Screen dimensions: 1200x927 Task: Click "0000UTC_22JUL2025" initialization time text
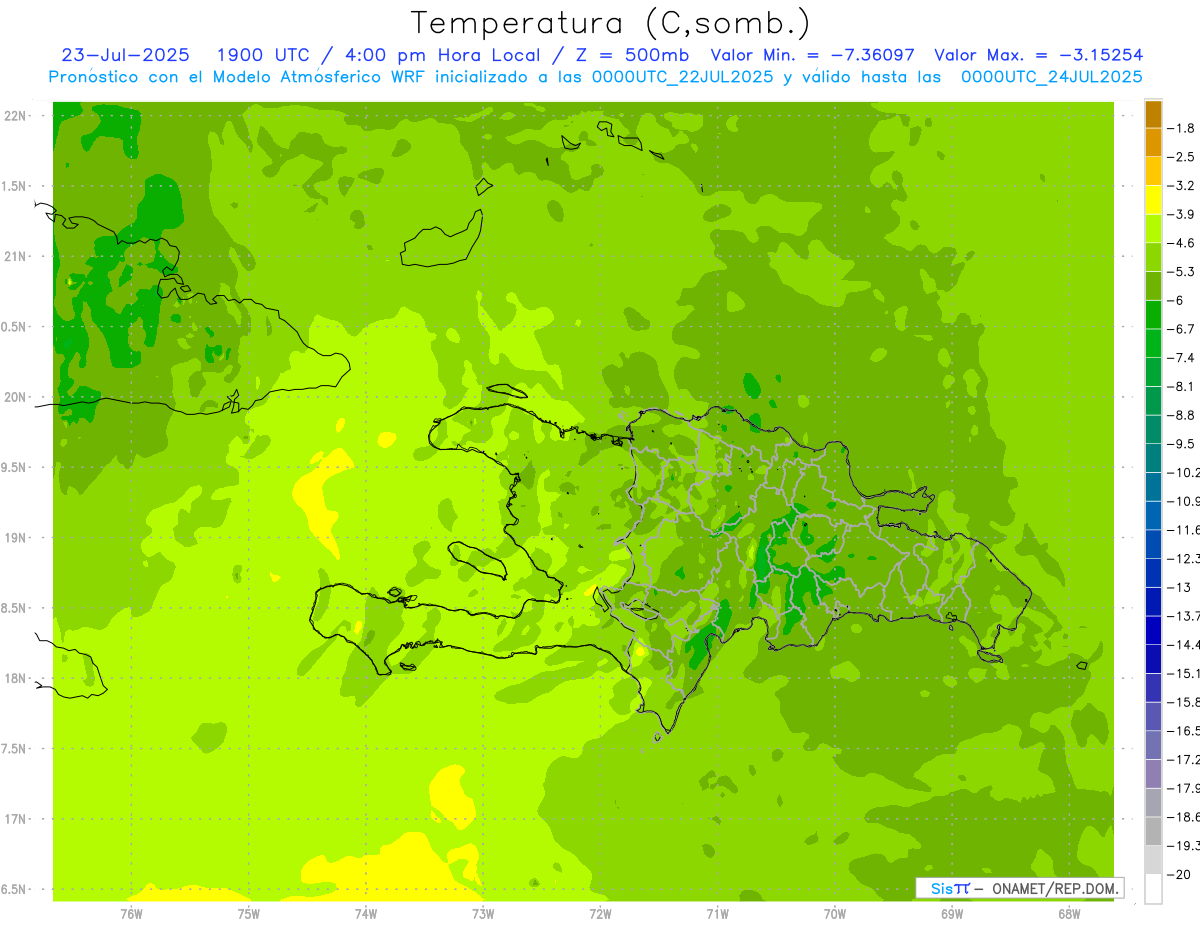click(x=683, y=76)
